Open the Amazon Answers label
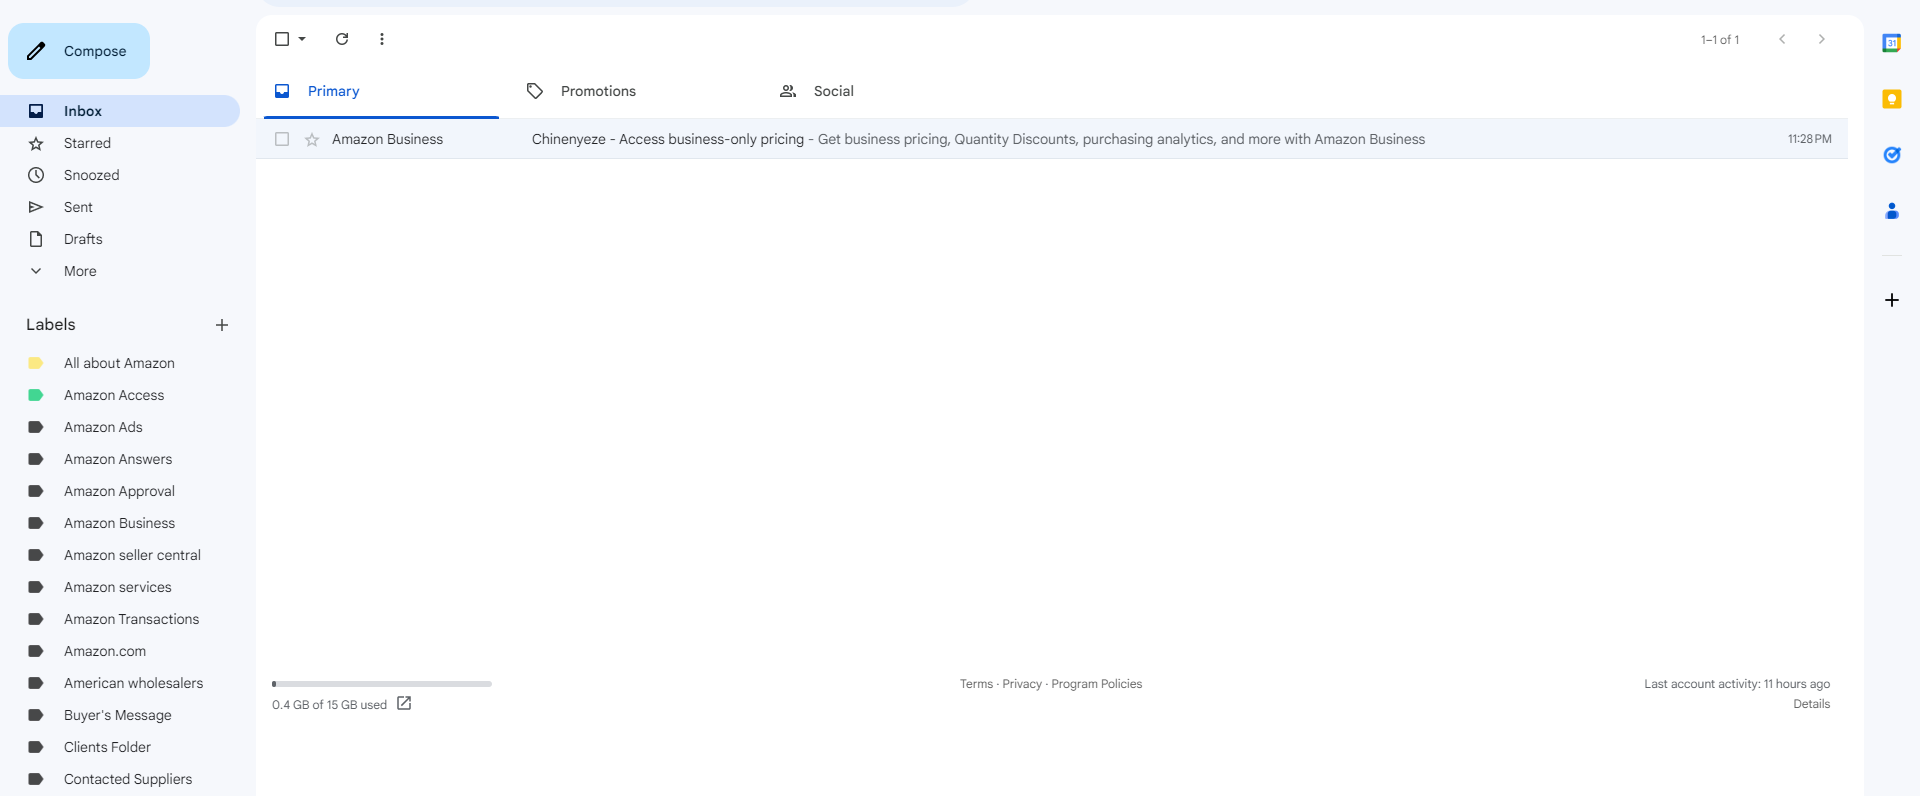 coord(120,459)
